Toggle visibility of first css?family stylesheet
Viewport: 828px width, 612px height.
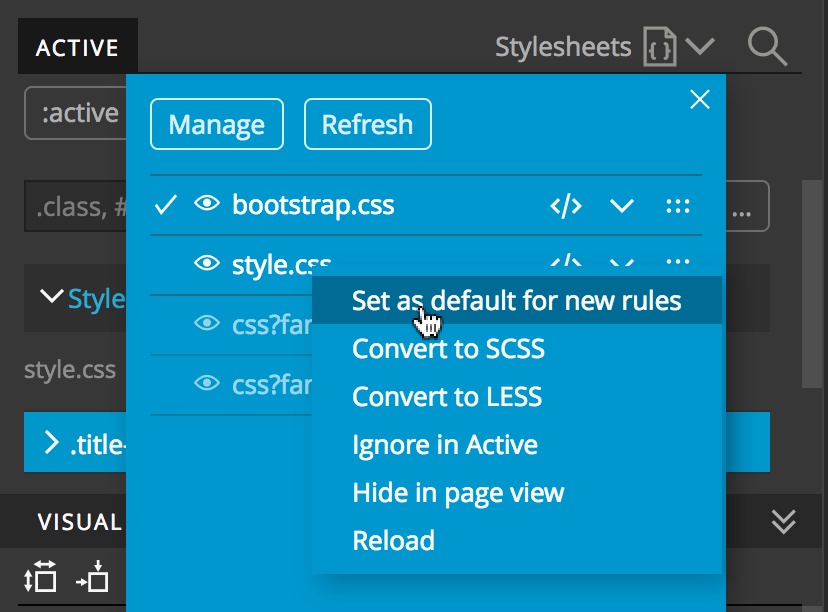click(207, 323)
